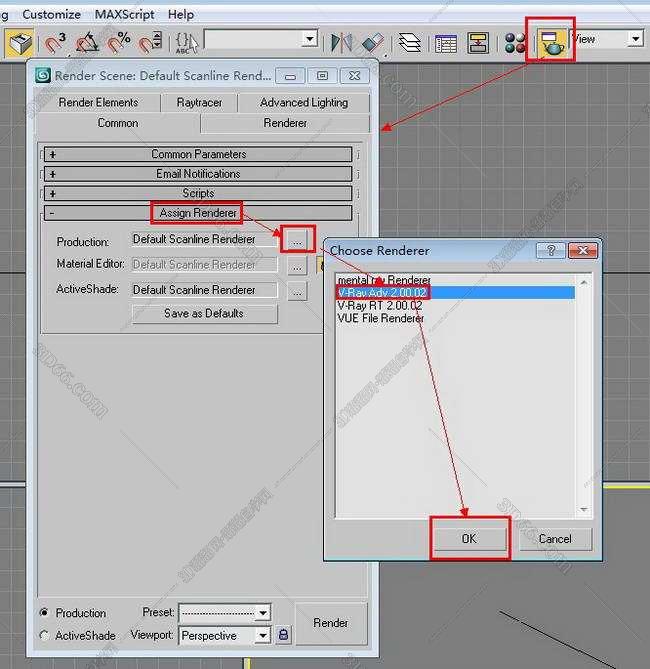Select V-Ray Adv 2.00.02 in list
This screenshot has width=650, height=669.
(x=455, y=293)
